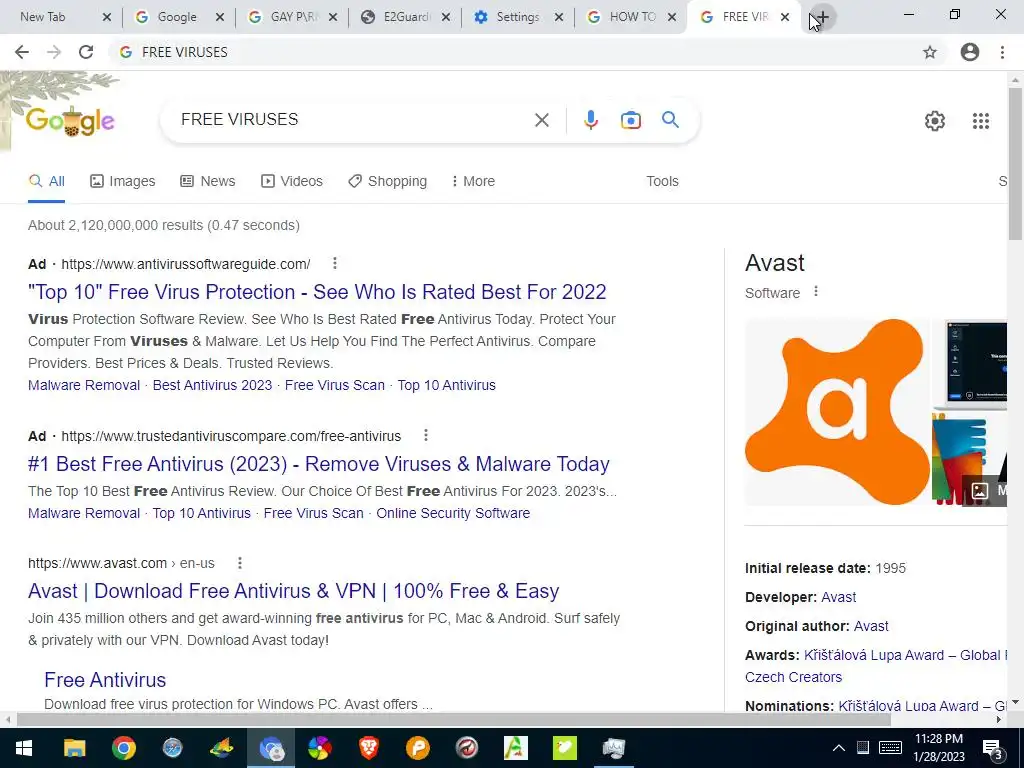This screenshot has width=1024, height=768.
Task: Open Avast knowledge panel more options
Action: coord(816,292)
